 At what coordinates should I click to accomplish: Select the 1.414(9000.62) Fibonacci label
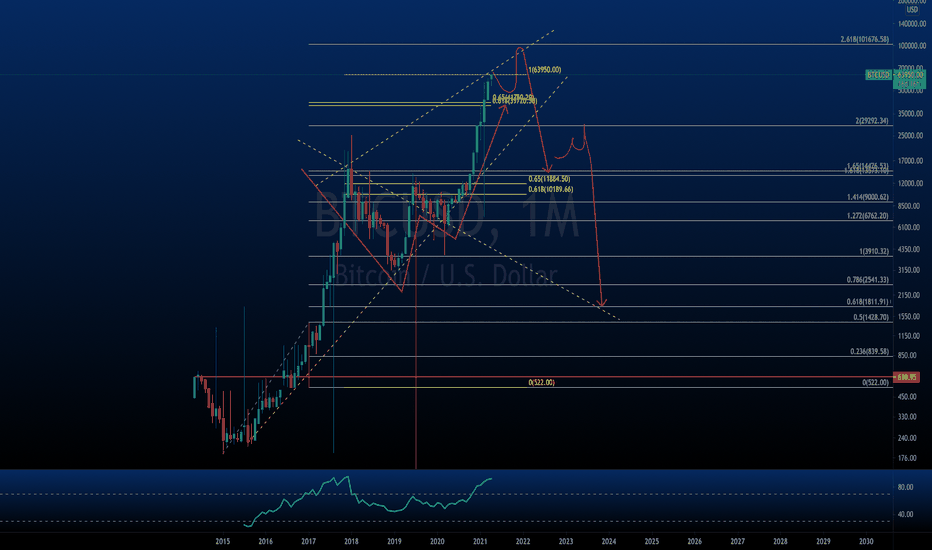(868, 197)
